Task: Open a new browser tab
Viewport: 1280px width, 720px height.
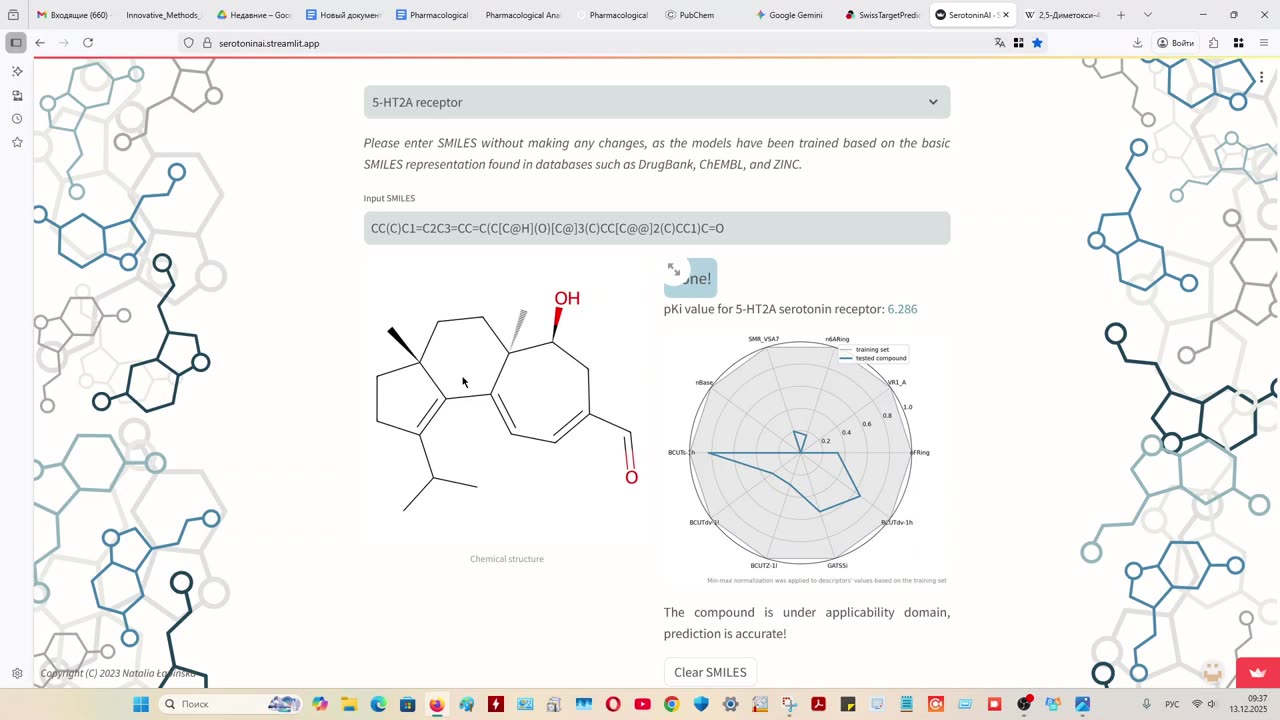Action: [x=1121, y=15]
